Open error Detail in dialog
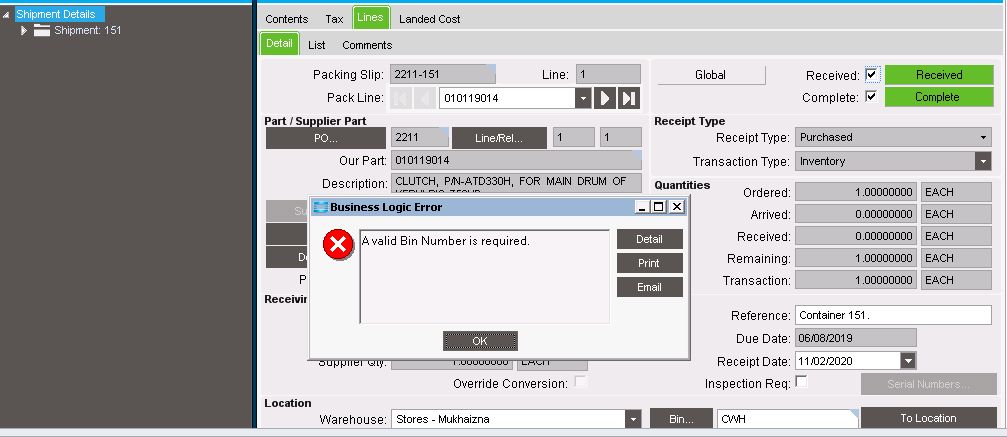This screenshot has width=1007, height=437. tap(649, 239)
